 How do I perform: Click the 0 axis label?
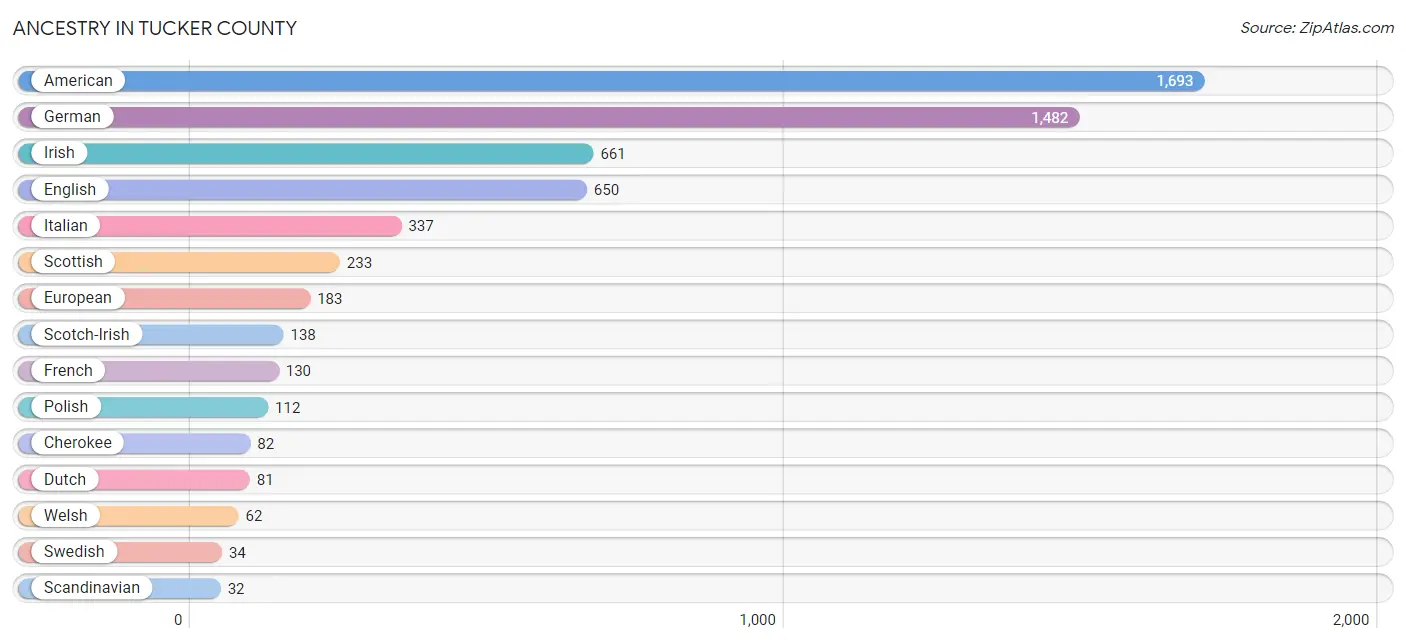(x=178, y=620)
